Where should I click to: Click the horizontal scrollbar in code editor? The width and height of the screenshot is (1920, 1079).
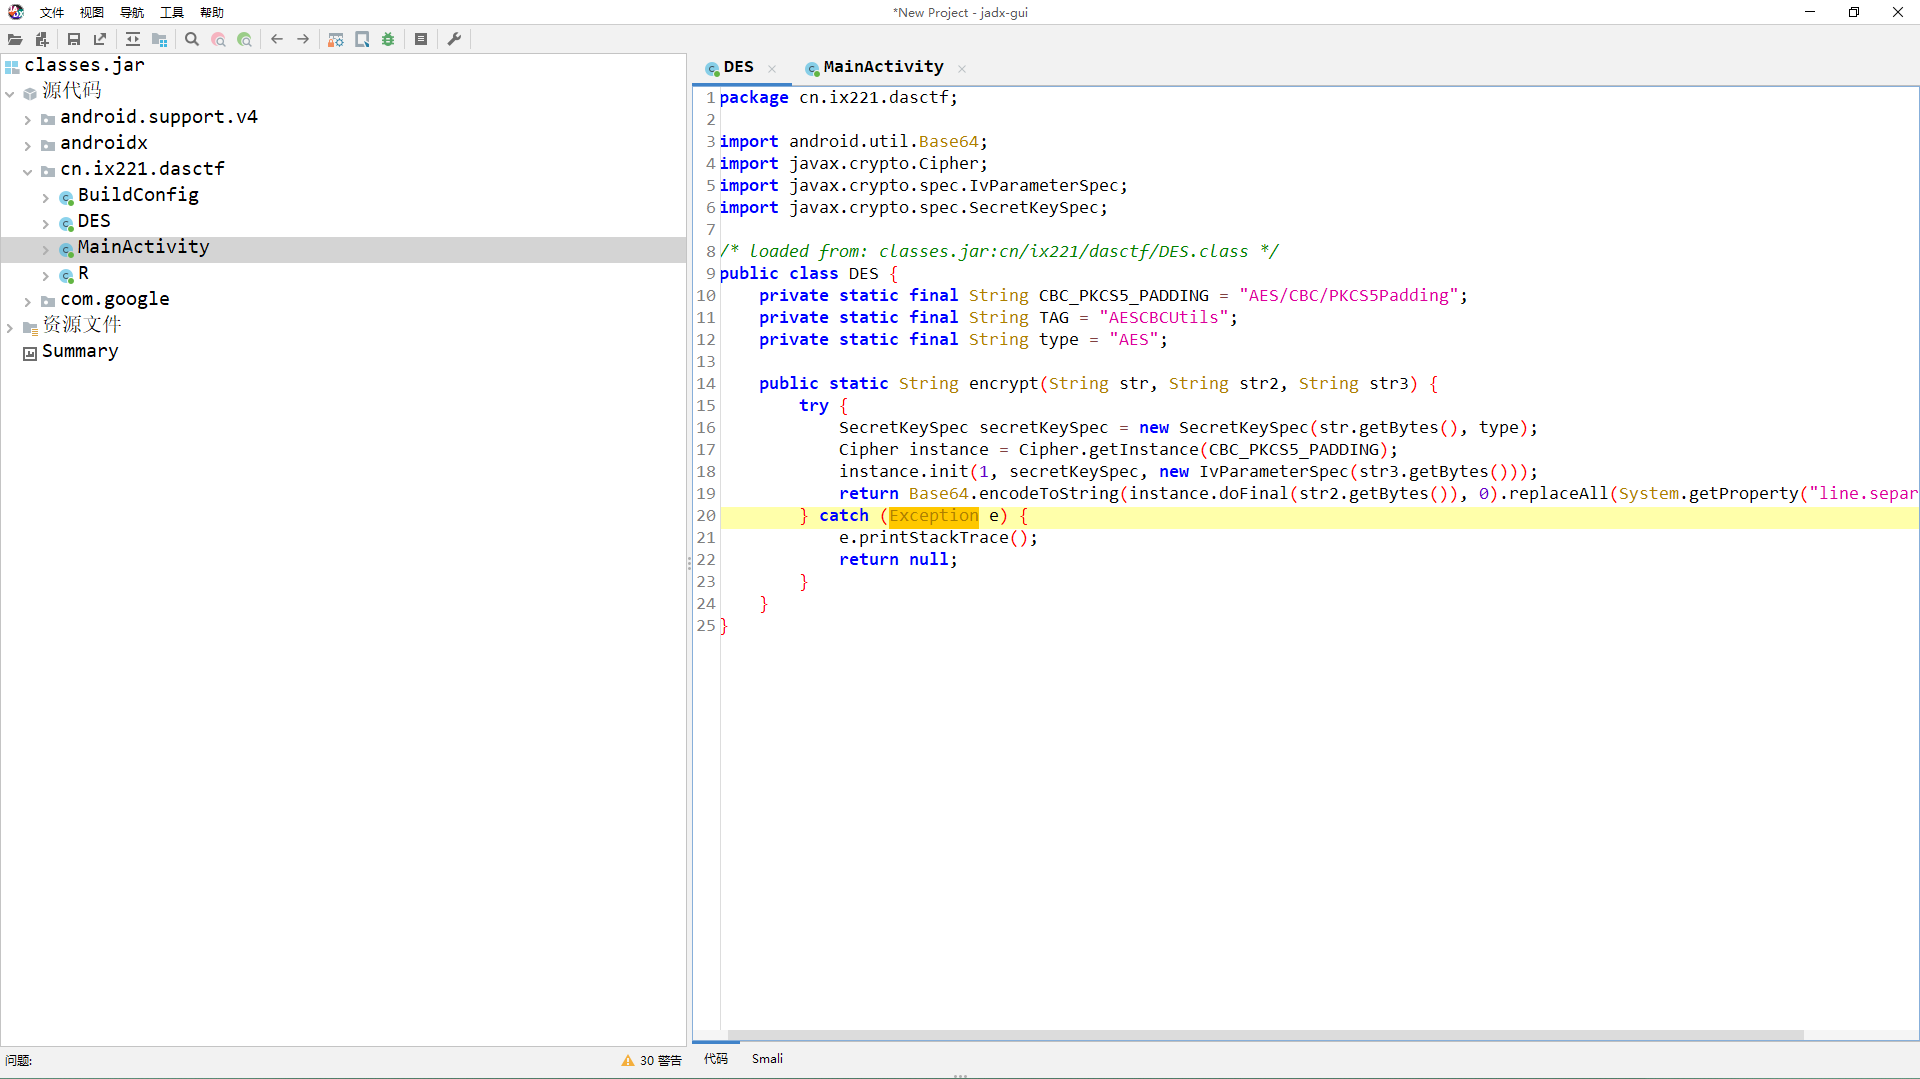pos(1265,1035)
